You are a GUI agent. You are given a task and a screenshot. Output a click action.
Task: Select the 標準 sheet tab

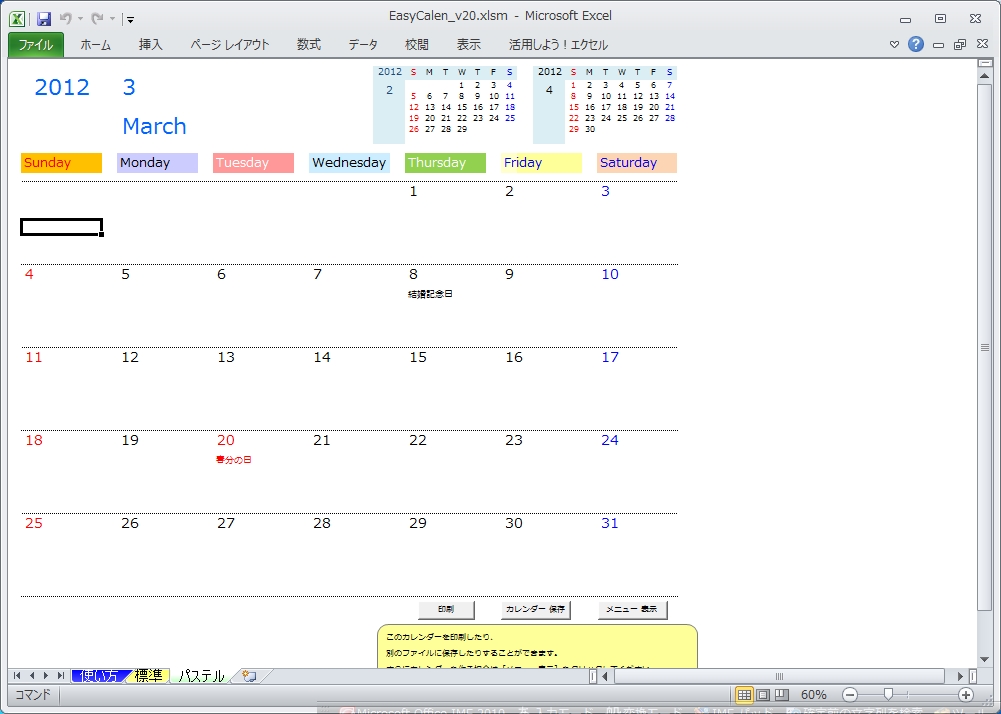(x=148, y=676)
